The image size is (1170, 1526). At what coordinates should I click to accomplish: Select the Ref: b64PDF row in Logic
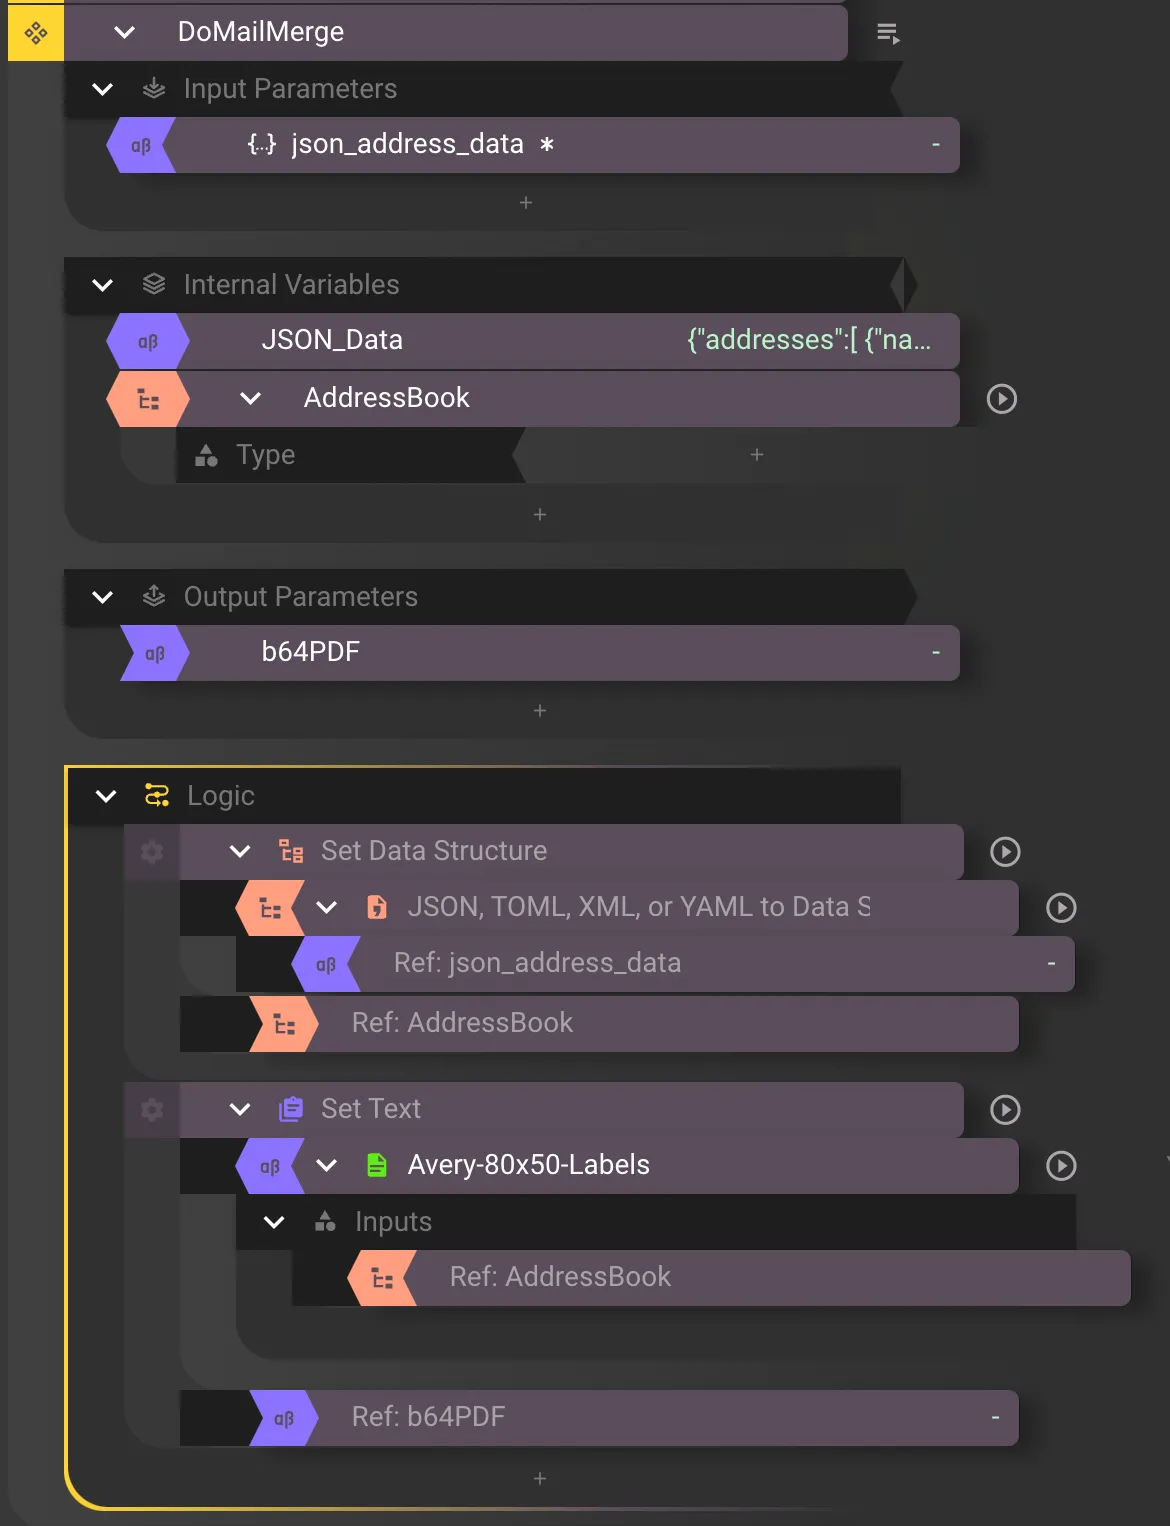pyautogui.click(x=600, y=1417)
